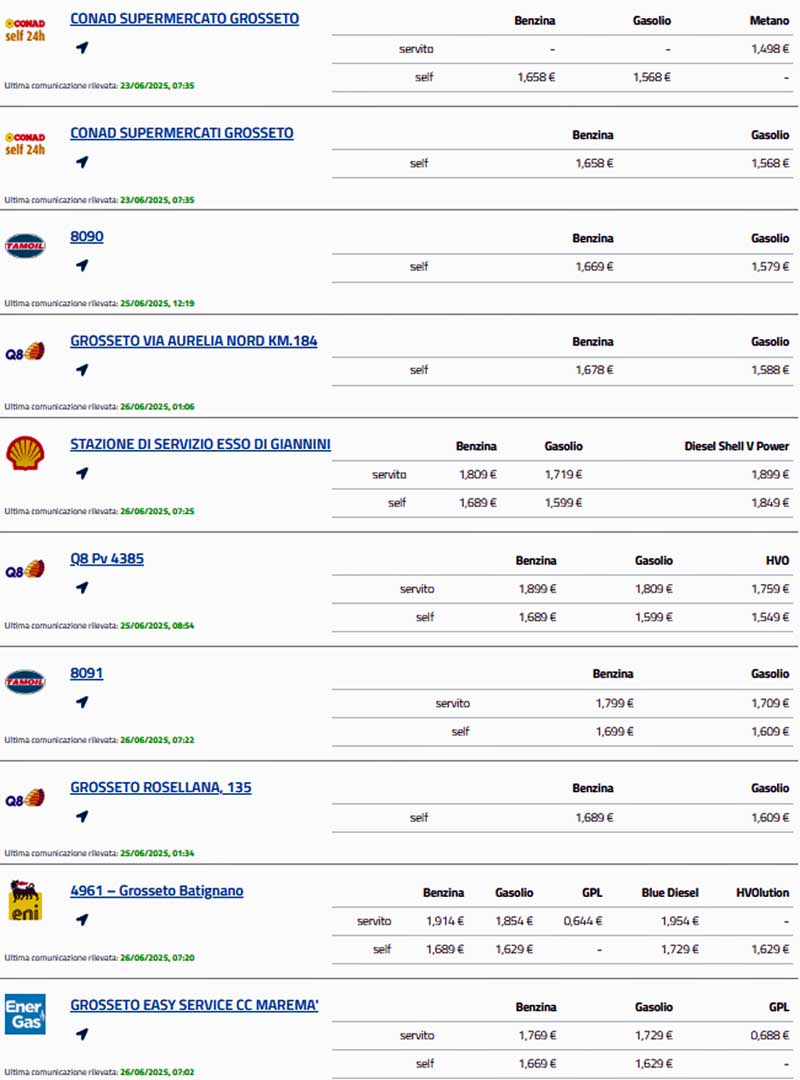Open GROSSETO EASY SERVICE CC MAREMA' link

[x=194, y=1005]
